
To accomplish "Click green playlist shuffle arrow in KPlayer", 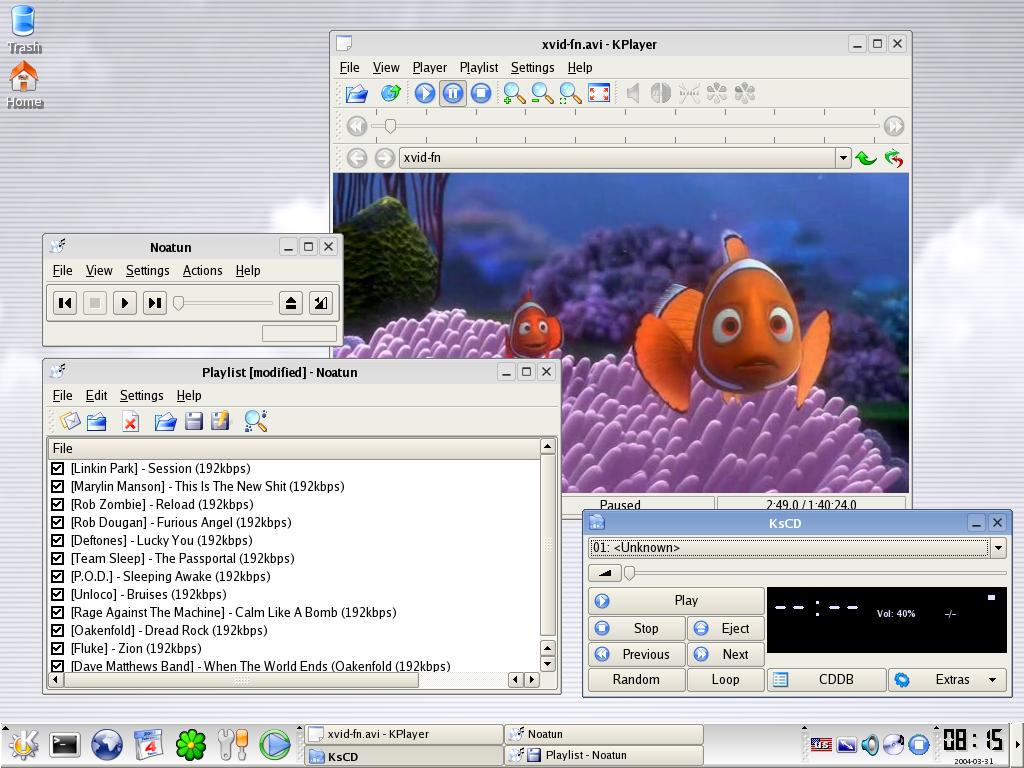I will [x=866, y=158].
